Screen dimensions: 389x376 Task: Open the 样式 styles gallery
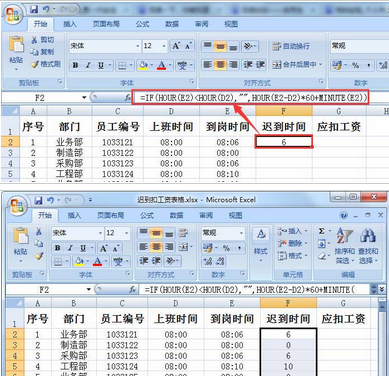coord(261,244)
